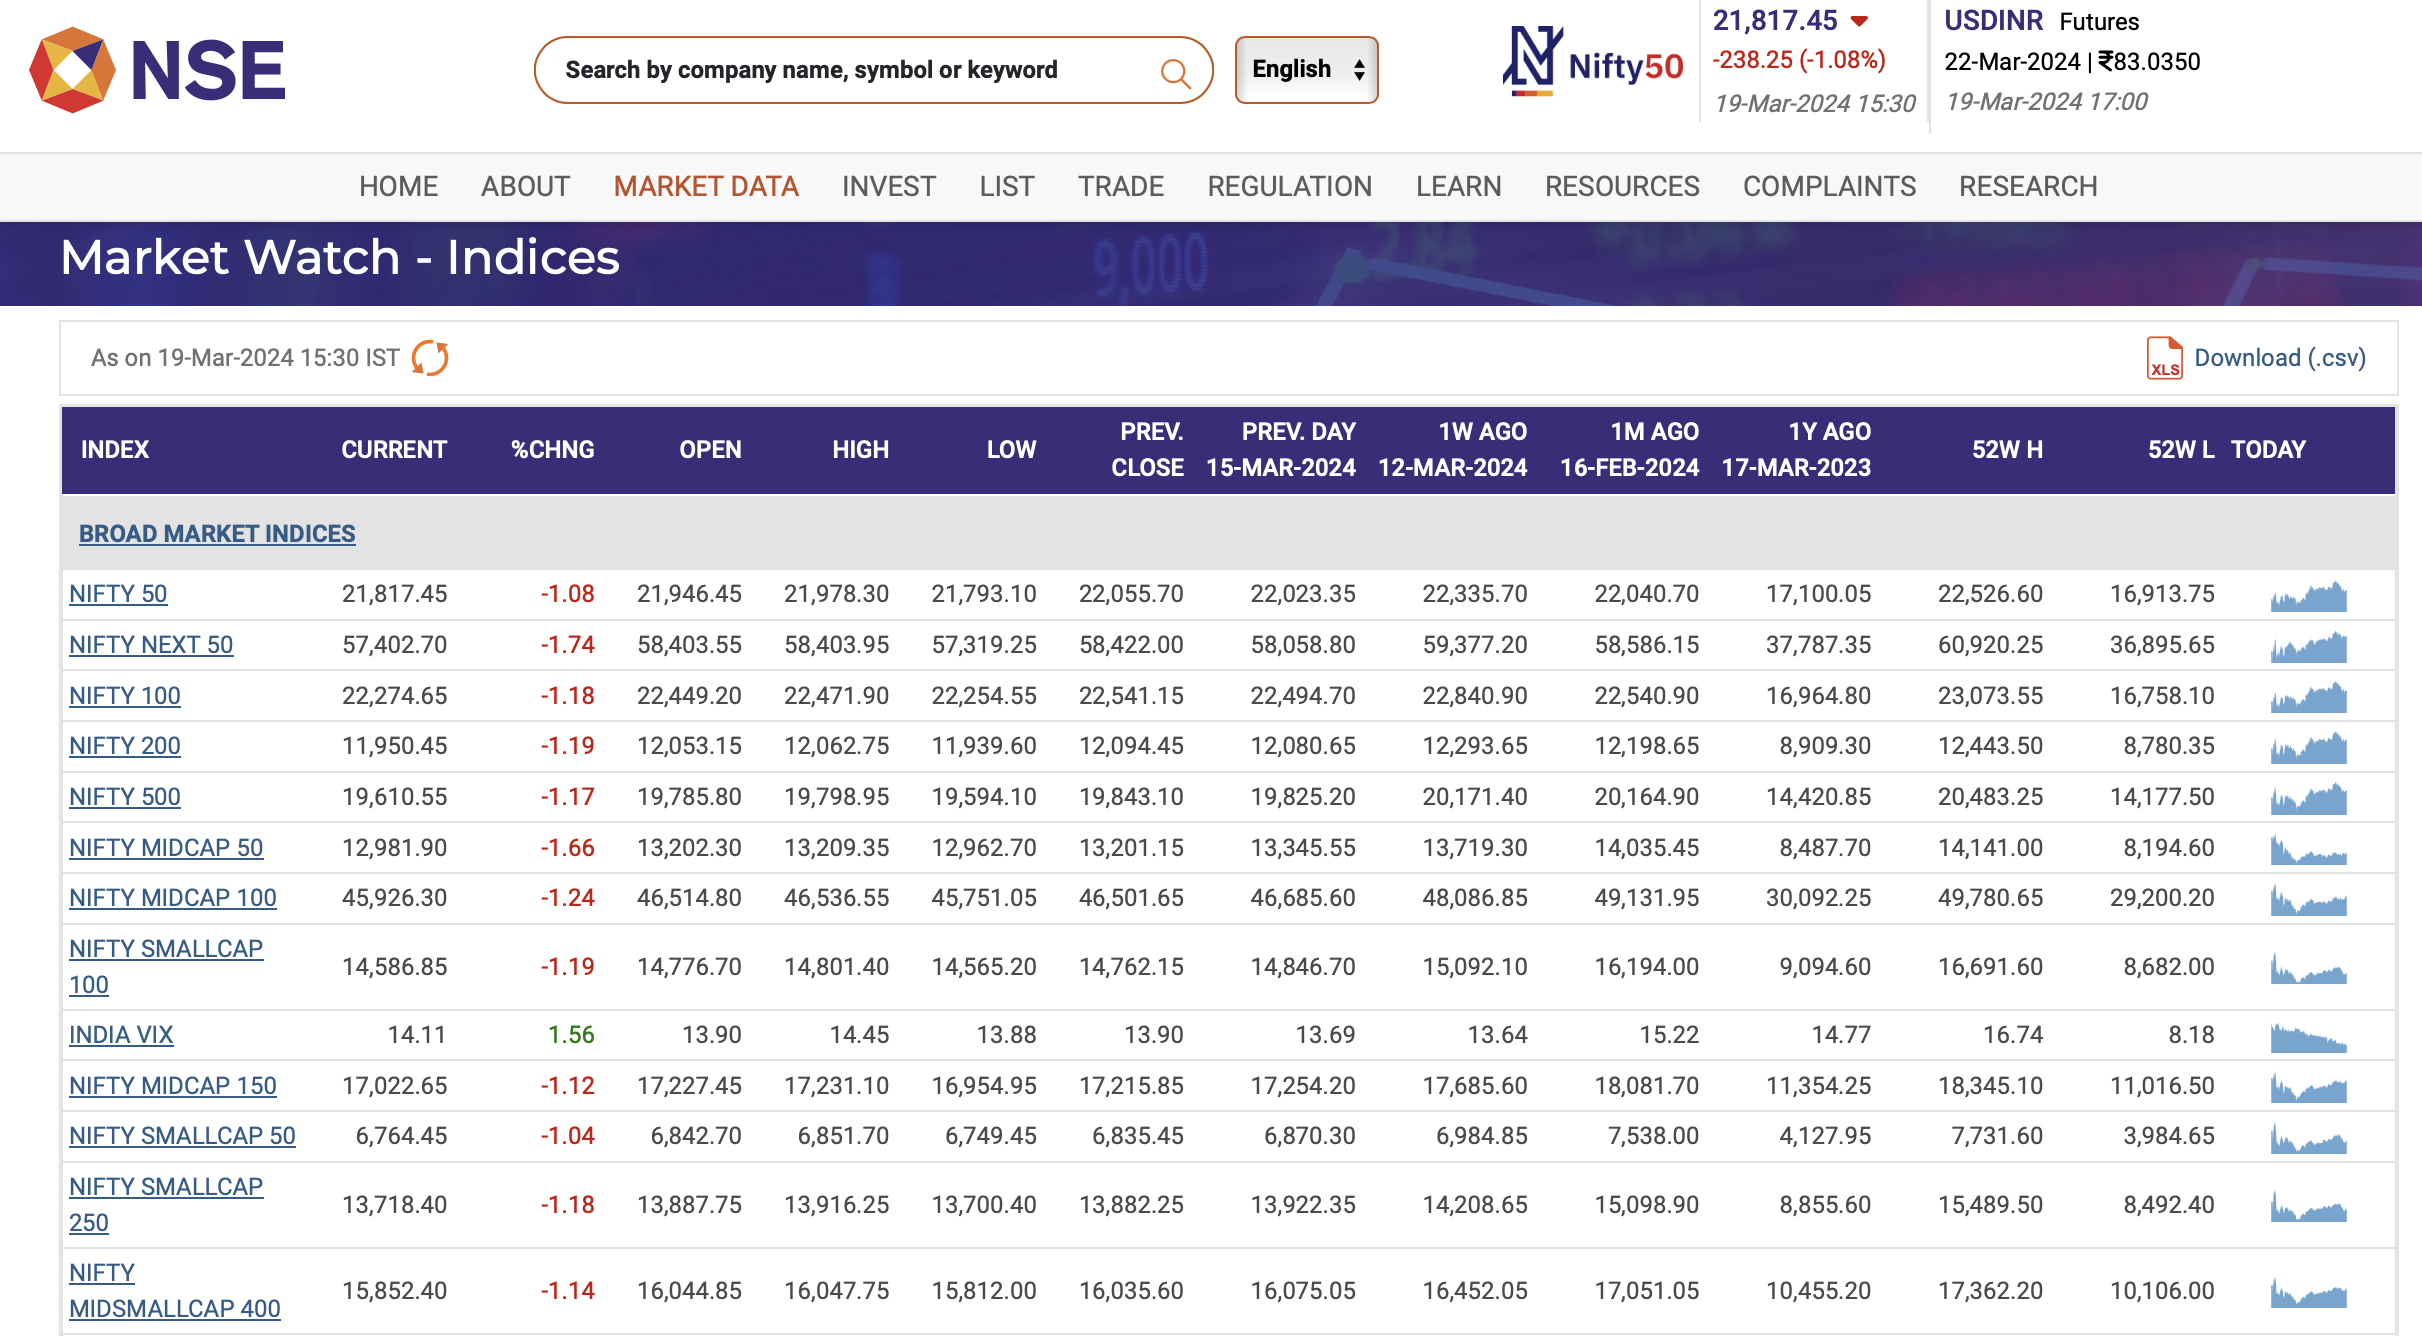The height and width of the screenshot is (1336, 2422).
Task: Click the Market Watch - Indices heading
Action: point(340,258)
